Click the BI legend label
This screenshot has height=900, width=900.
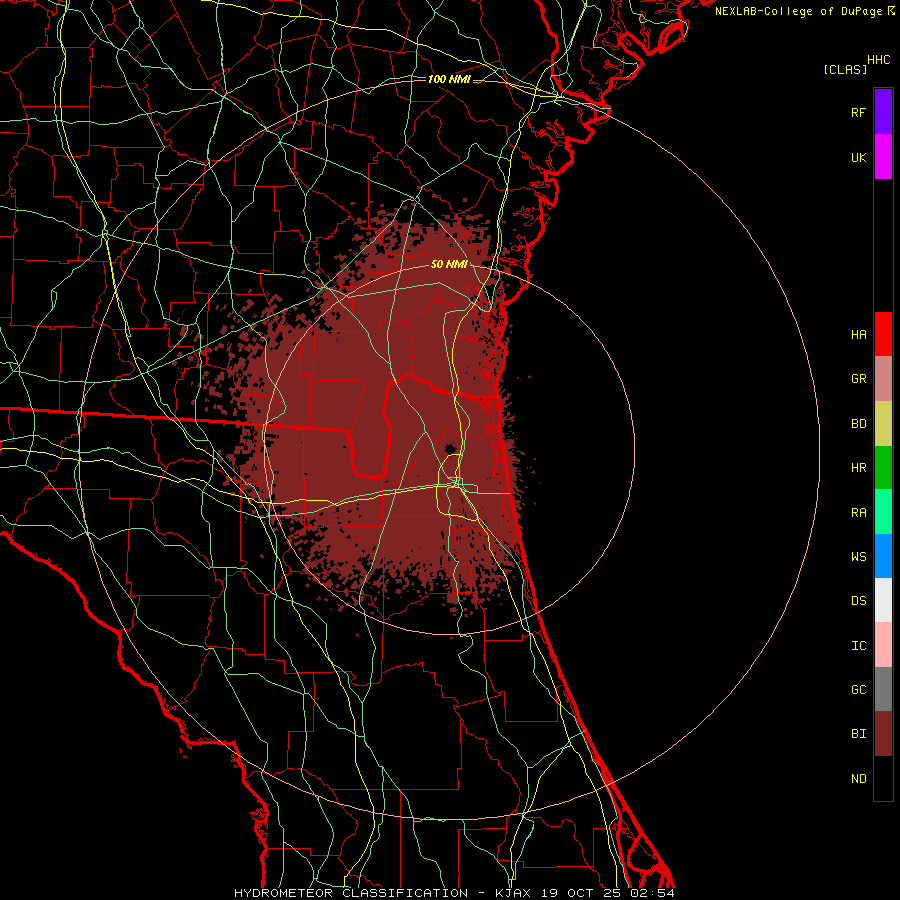coord(858,734)
